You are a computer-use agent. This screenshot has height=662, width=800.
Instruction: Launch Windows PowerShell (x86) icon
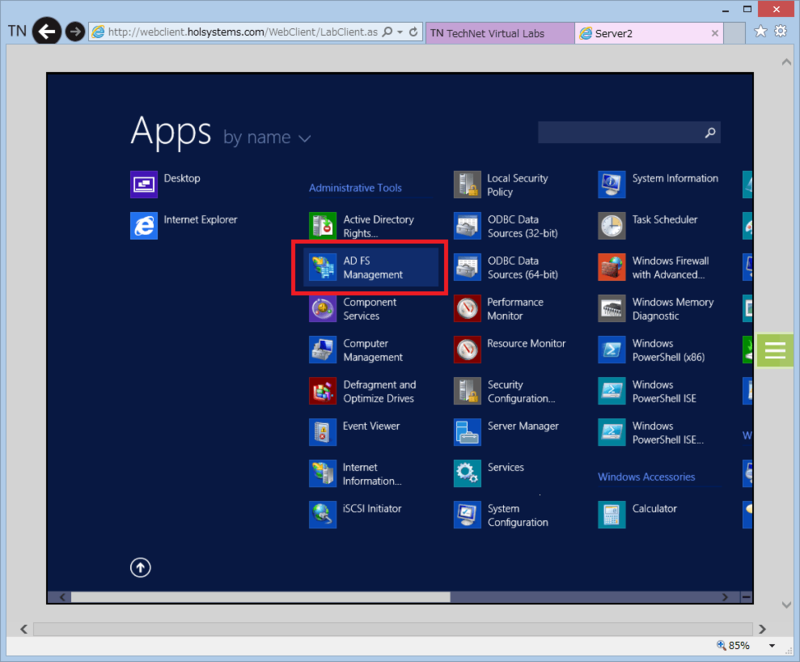click(611, 349)
